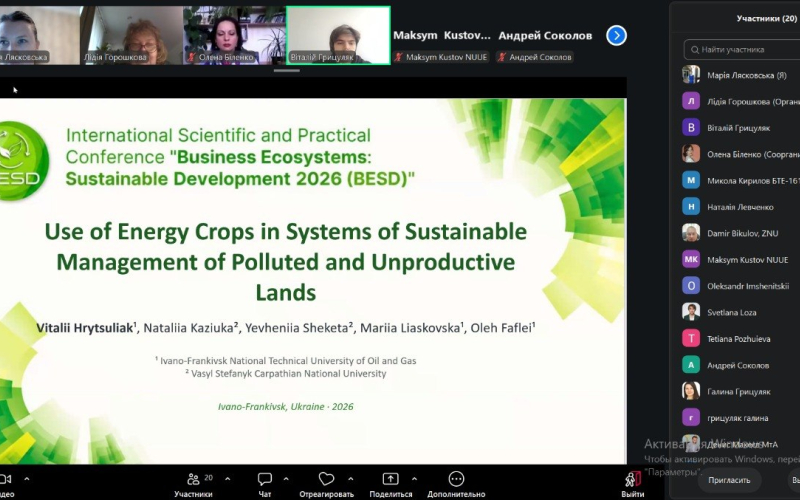Click muted mic icon beside Андрей Соколов
This screenshot has width=800, height=500.
(x=502, y=57)
